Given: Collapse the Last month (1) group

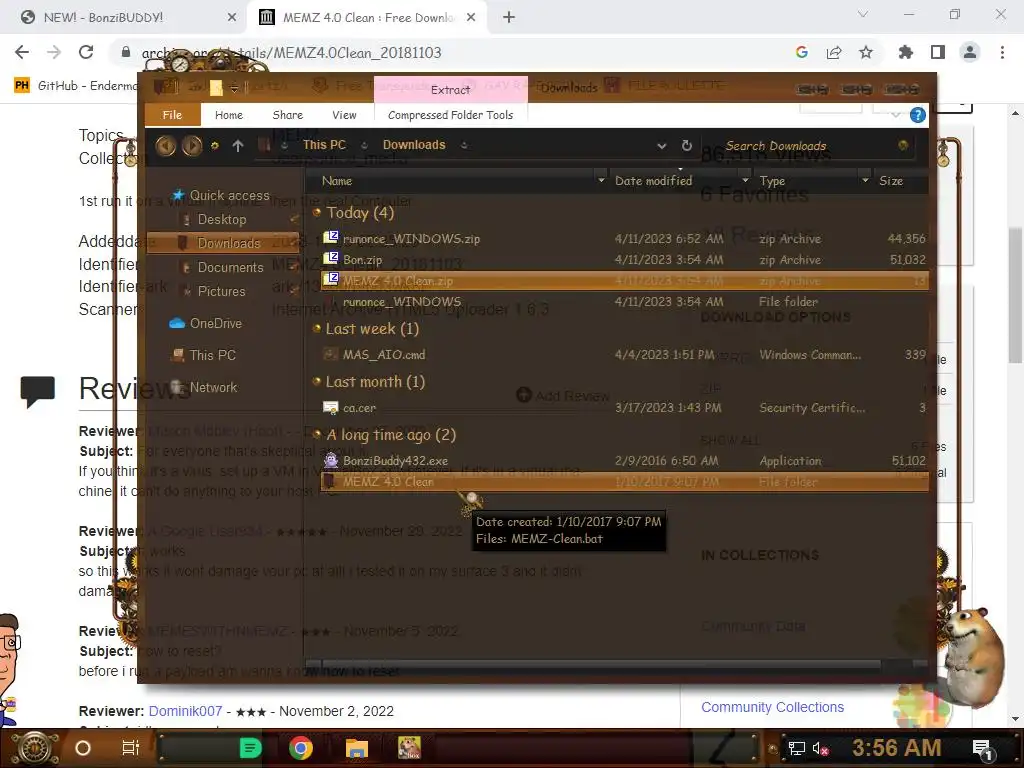Looking at the screenshot, I should coord(317,381).
